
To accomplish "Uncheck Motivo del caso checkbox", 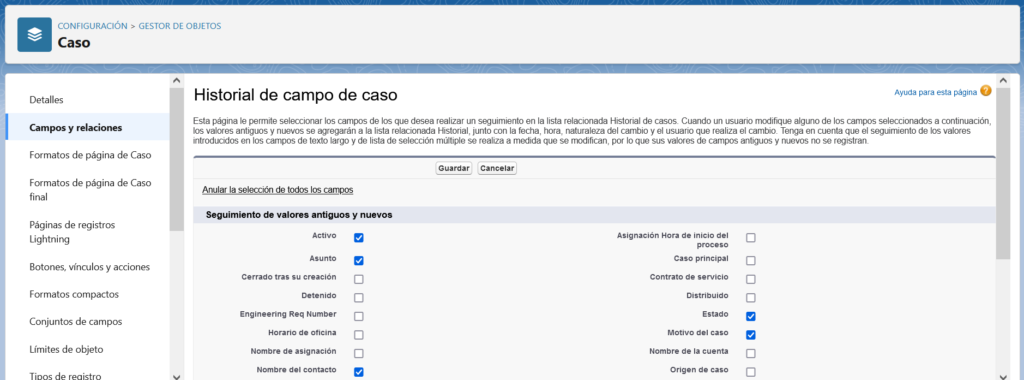I will click(751, 335).
